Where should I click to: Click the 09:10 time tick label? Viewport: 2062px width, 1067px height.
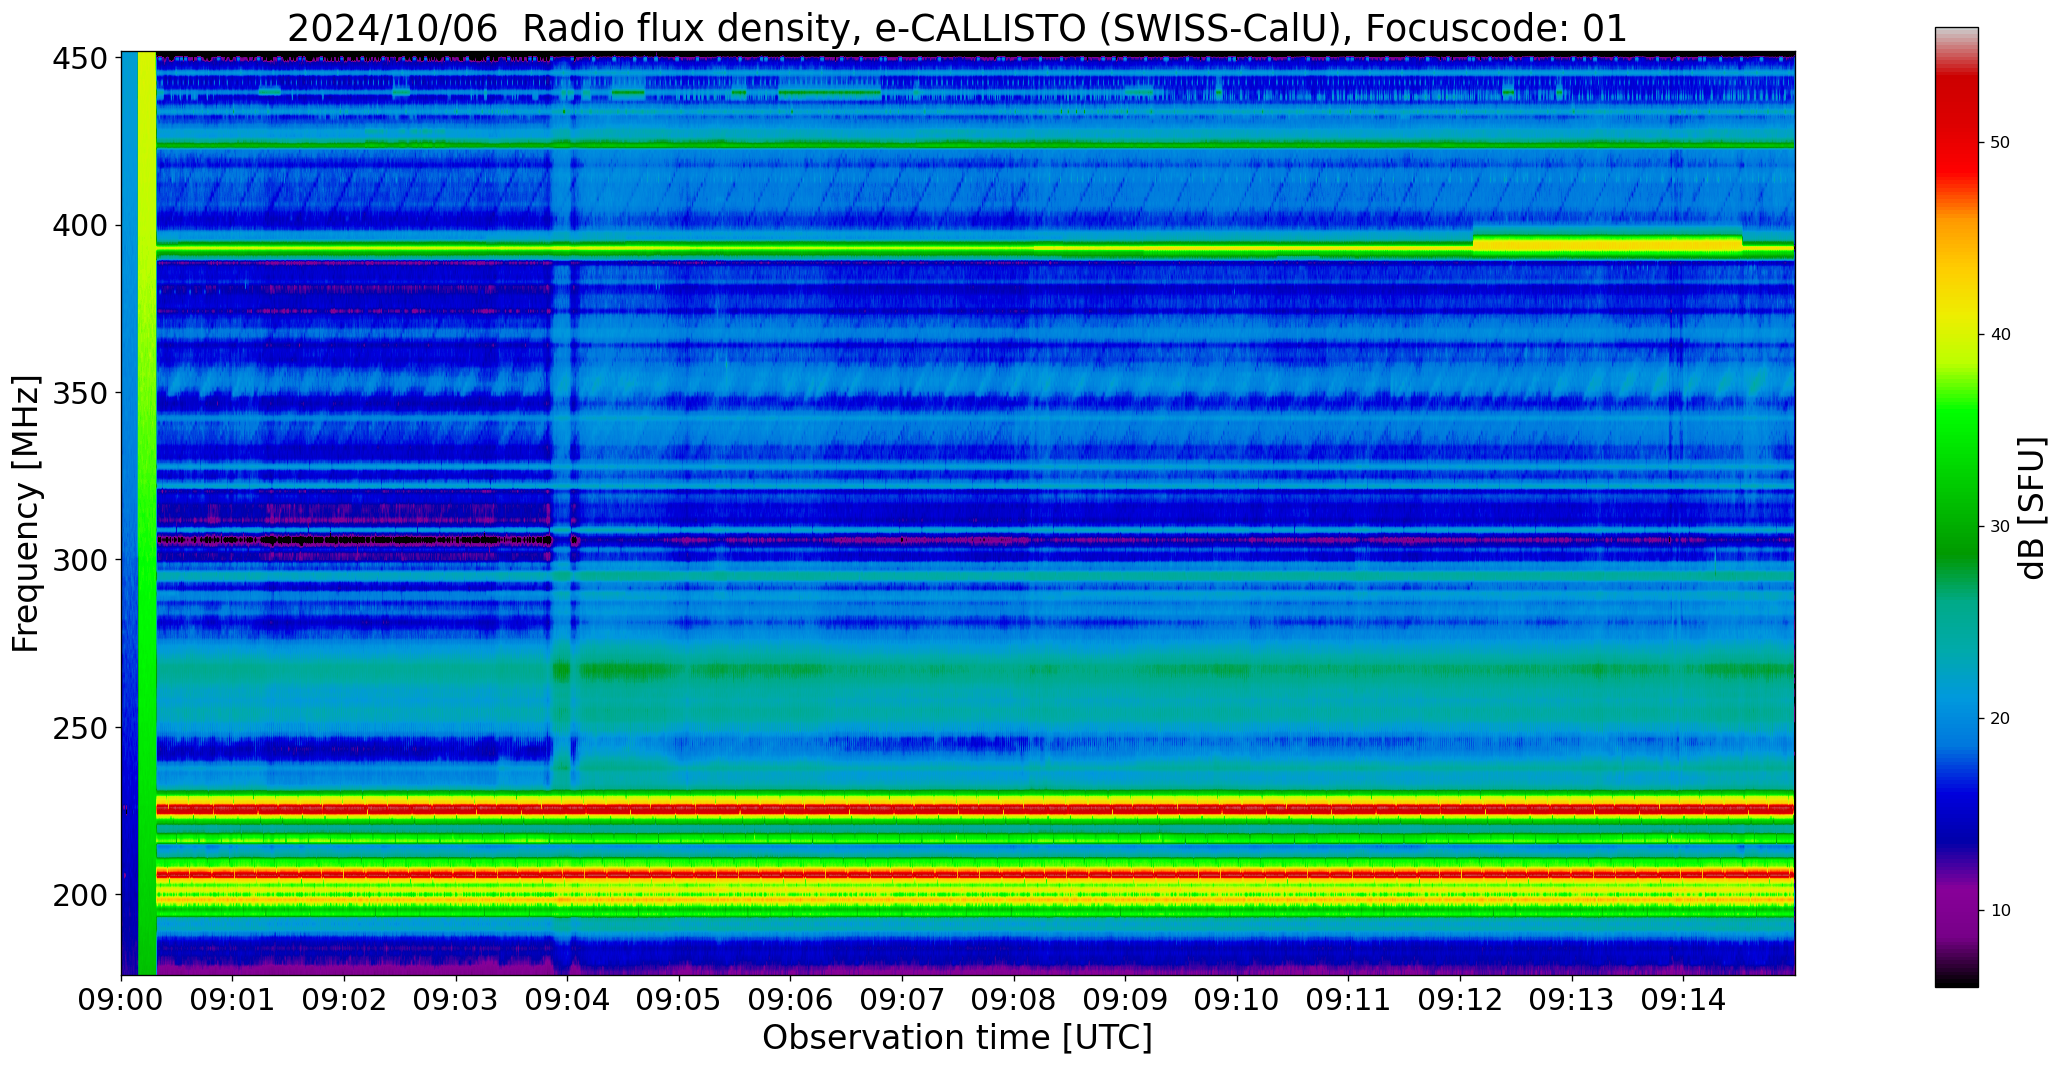point(1237,1000)
